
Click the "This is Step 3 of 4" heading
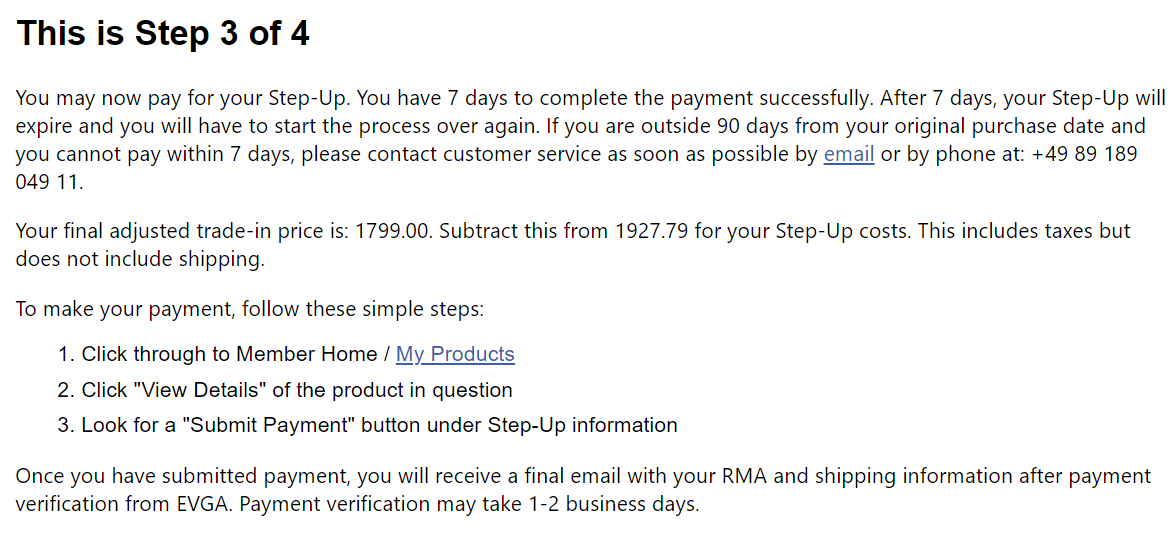[163, 34]
